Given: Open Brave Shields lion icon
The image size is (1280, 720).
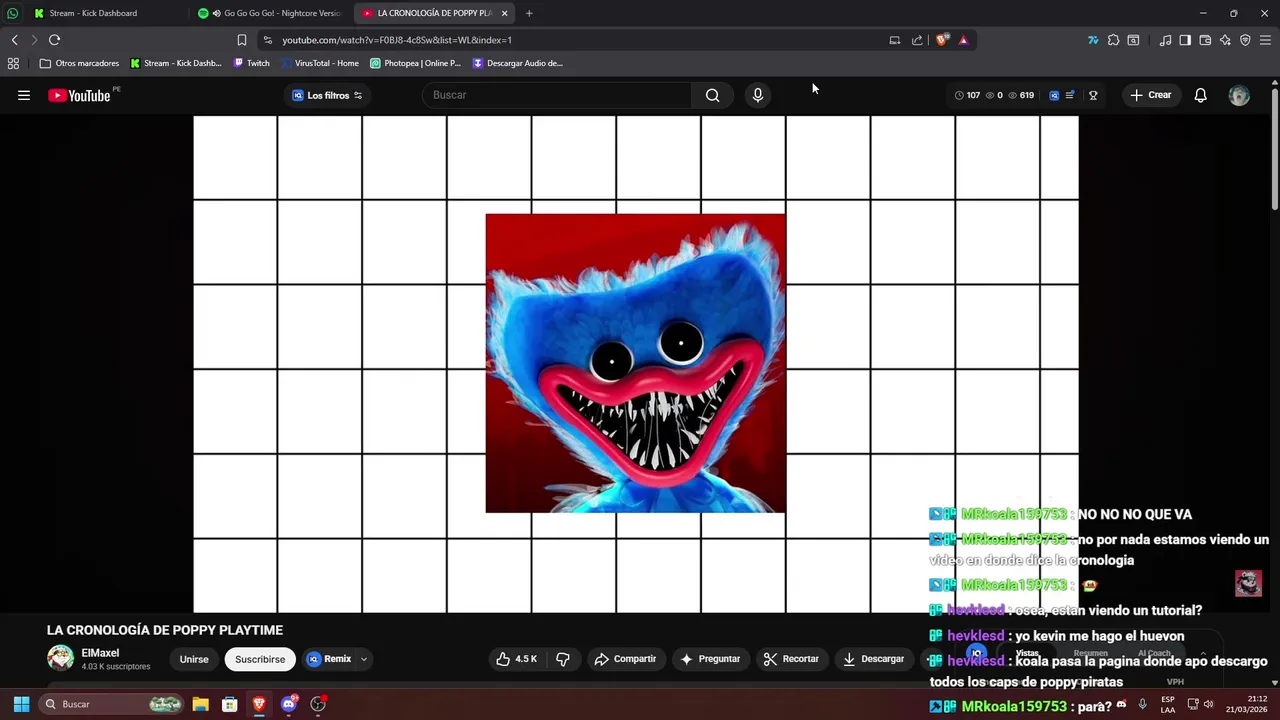Looking at the screenshot, I should pos(941,40).
